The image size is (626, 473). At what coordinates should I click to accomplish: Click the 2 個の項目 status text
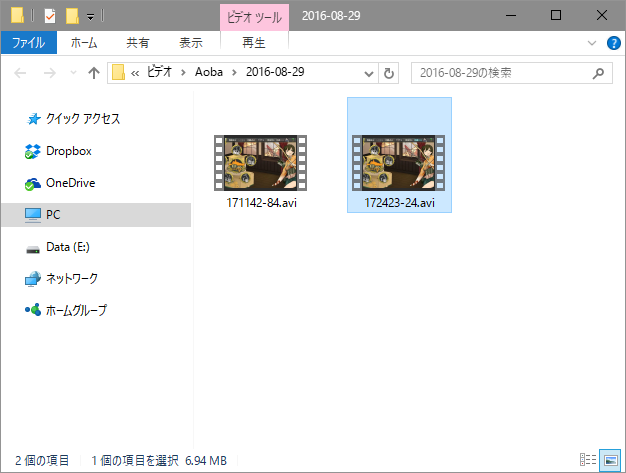[x=42, y=461]
